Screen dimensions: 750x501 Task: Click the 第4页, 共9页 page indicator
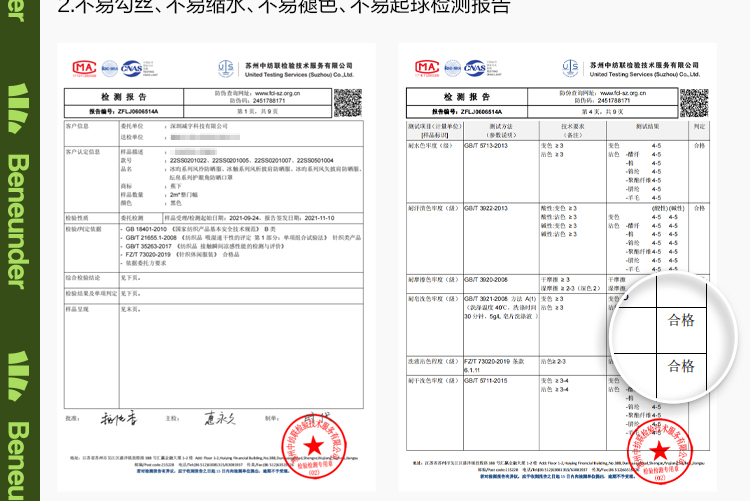(602, 111)
